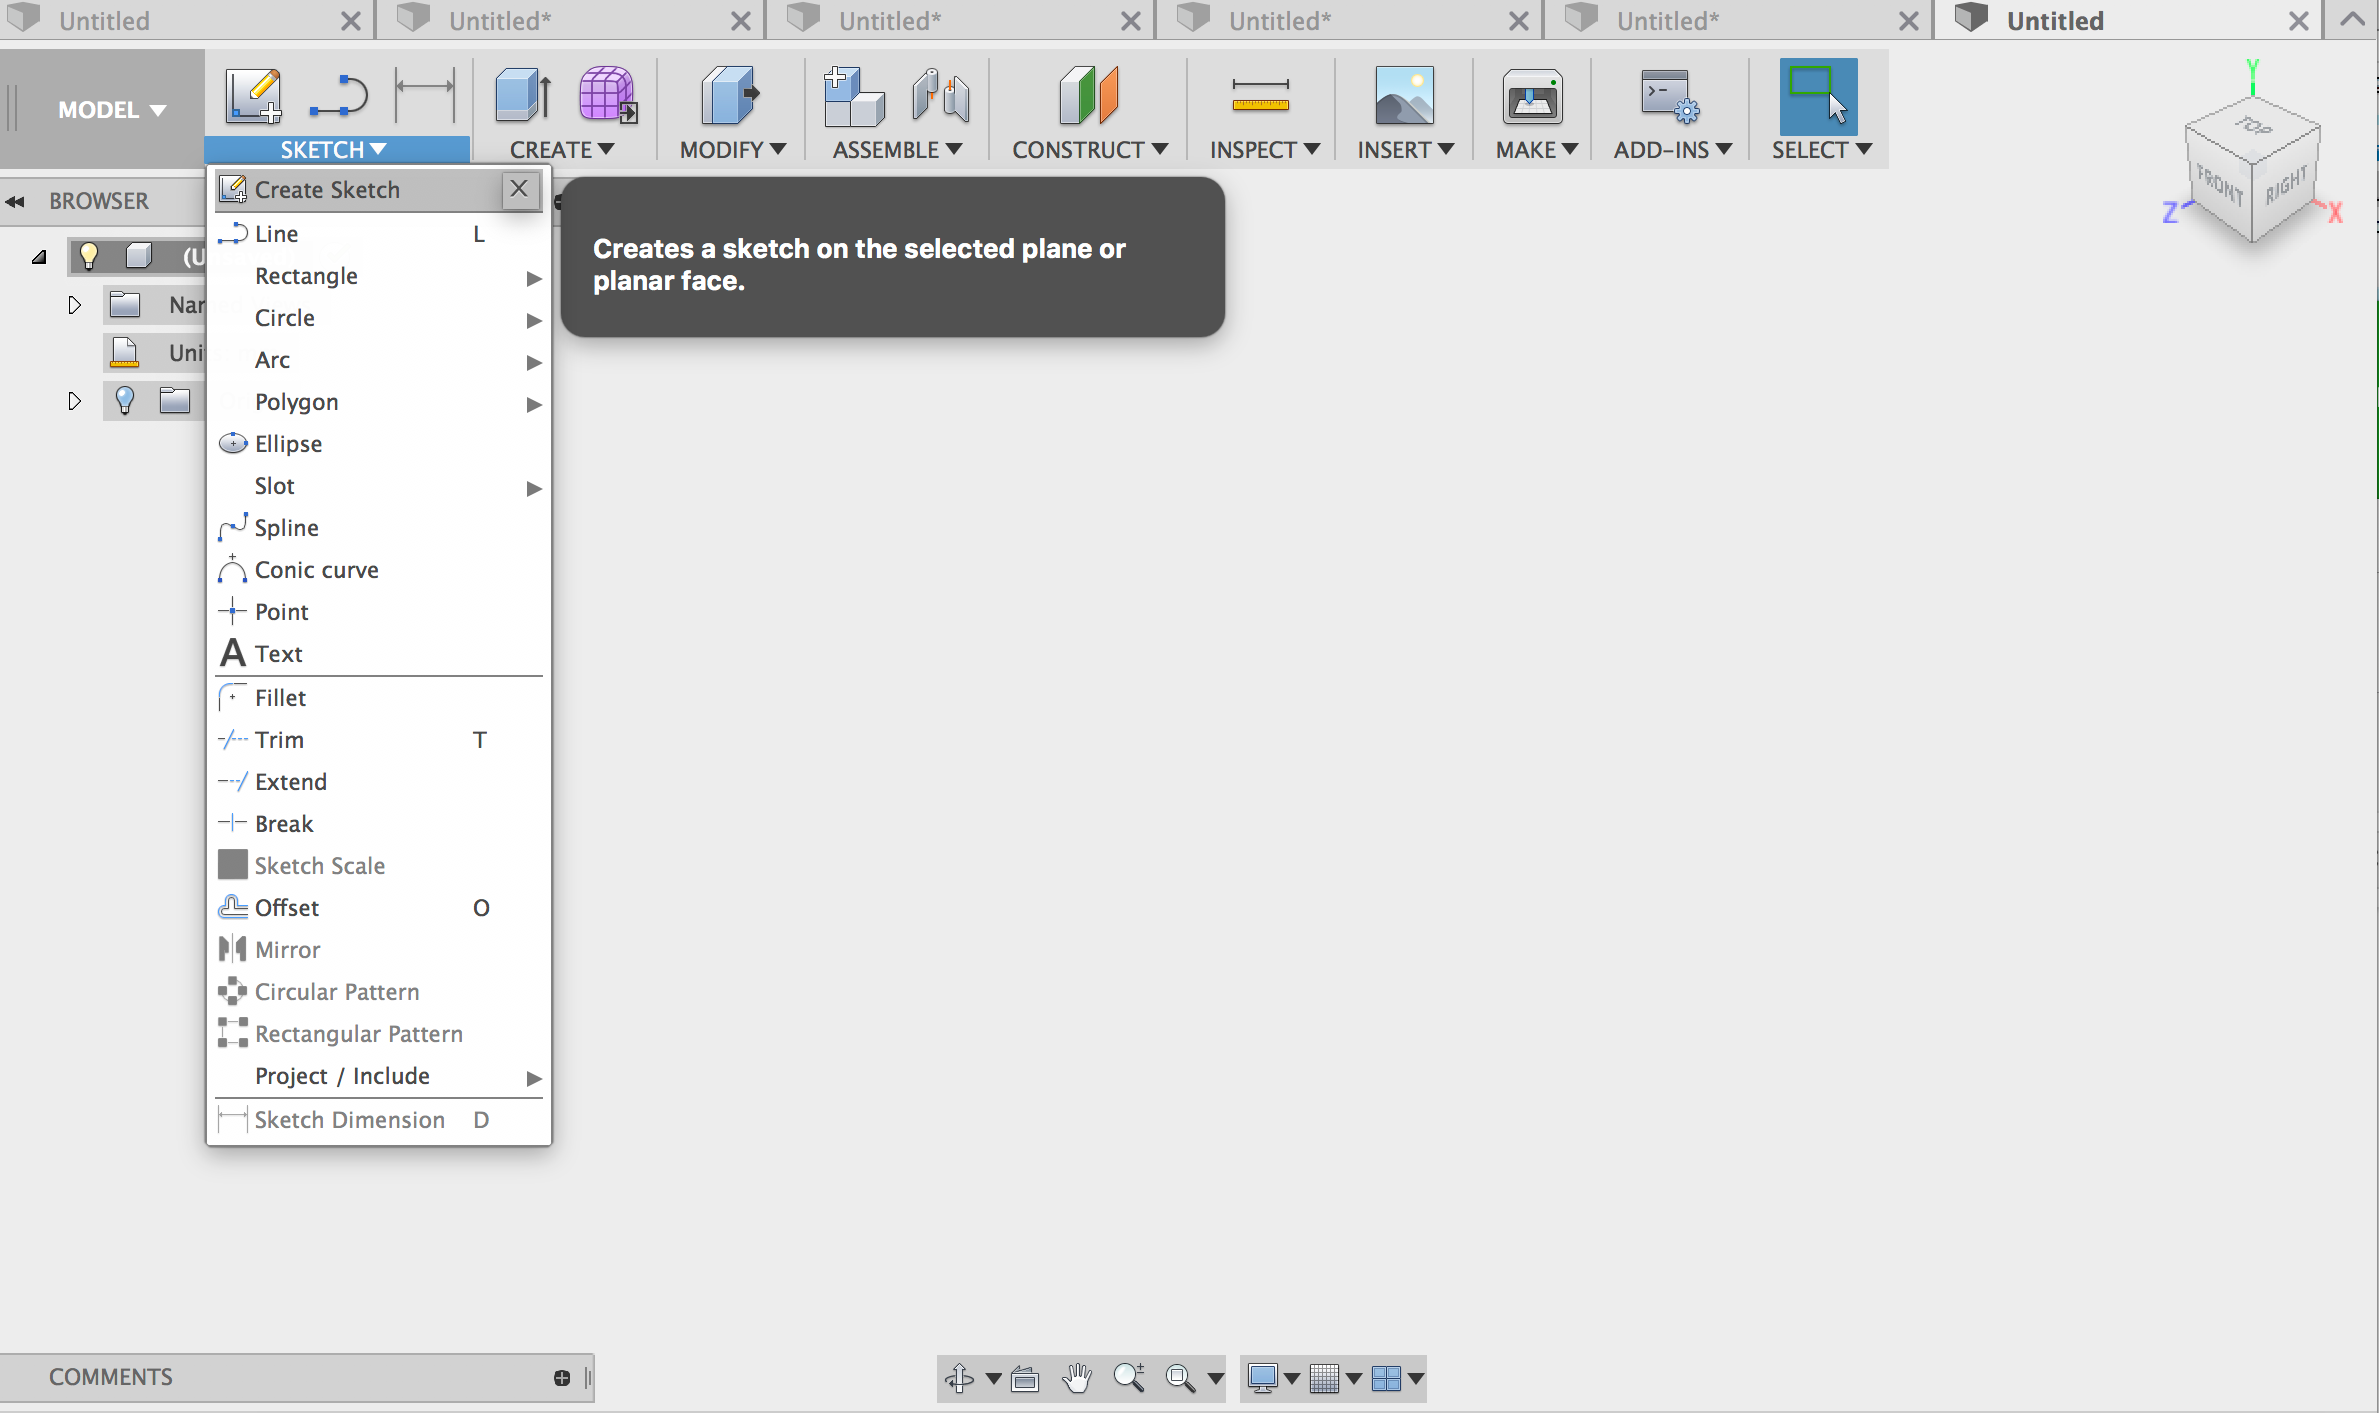The width and height of the screenshot is (2379, 1413).
Task: Choose Offset from the Sketch menu
Action: point(378,908)
